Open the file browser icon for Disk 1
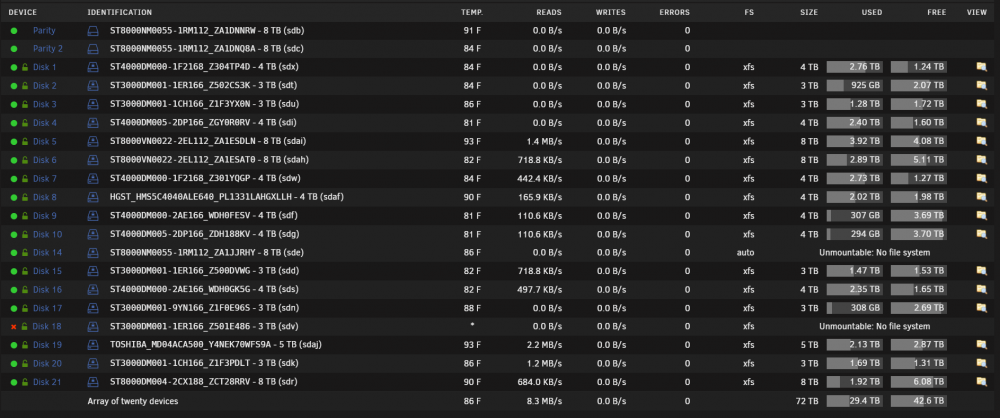The height and width of the screenshot is (418, 1000). click(x=981, y=66)
